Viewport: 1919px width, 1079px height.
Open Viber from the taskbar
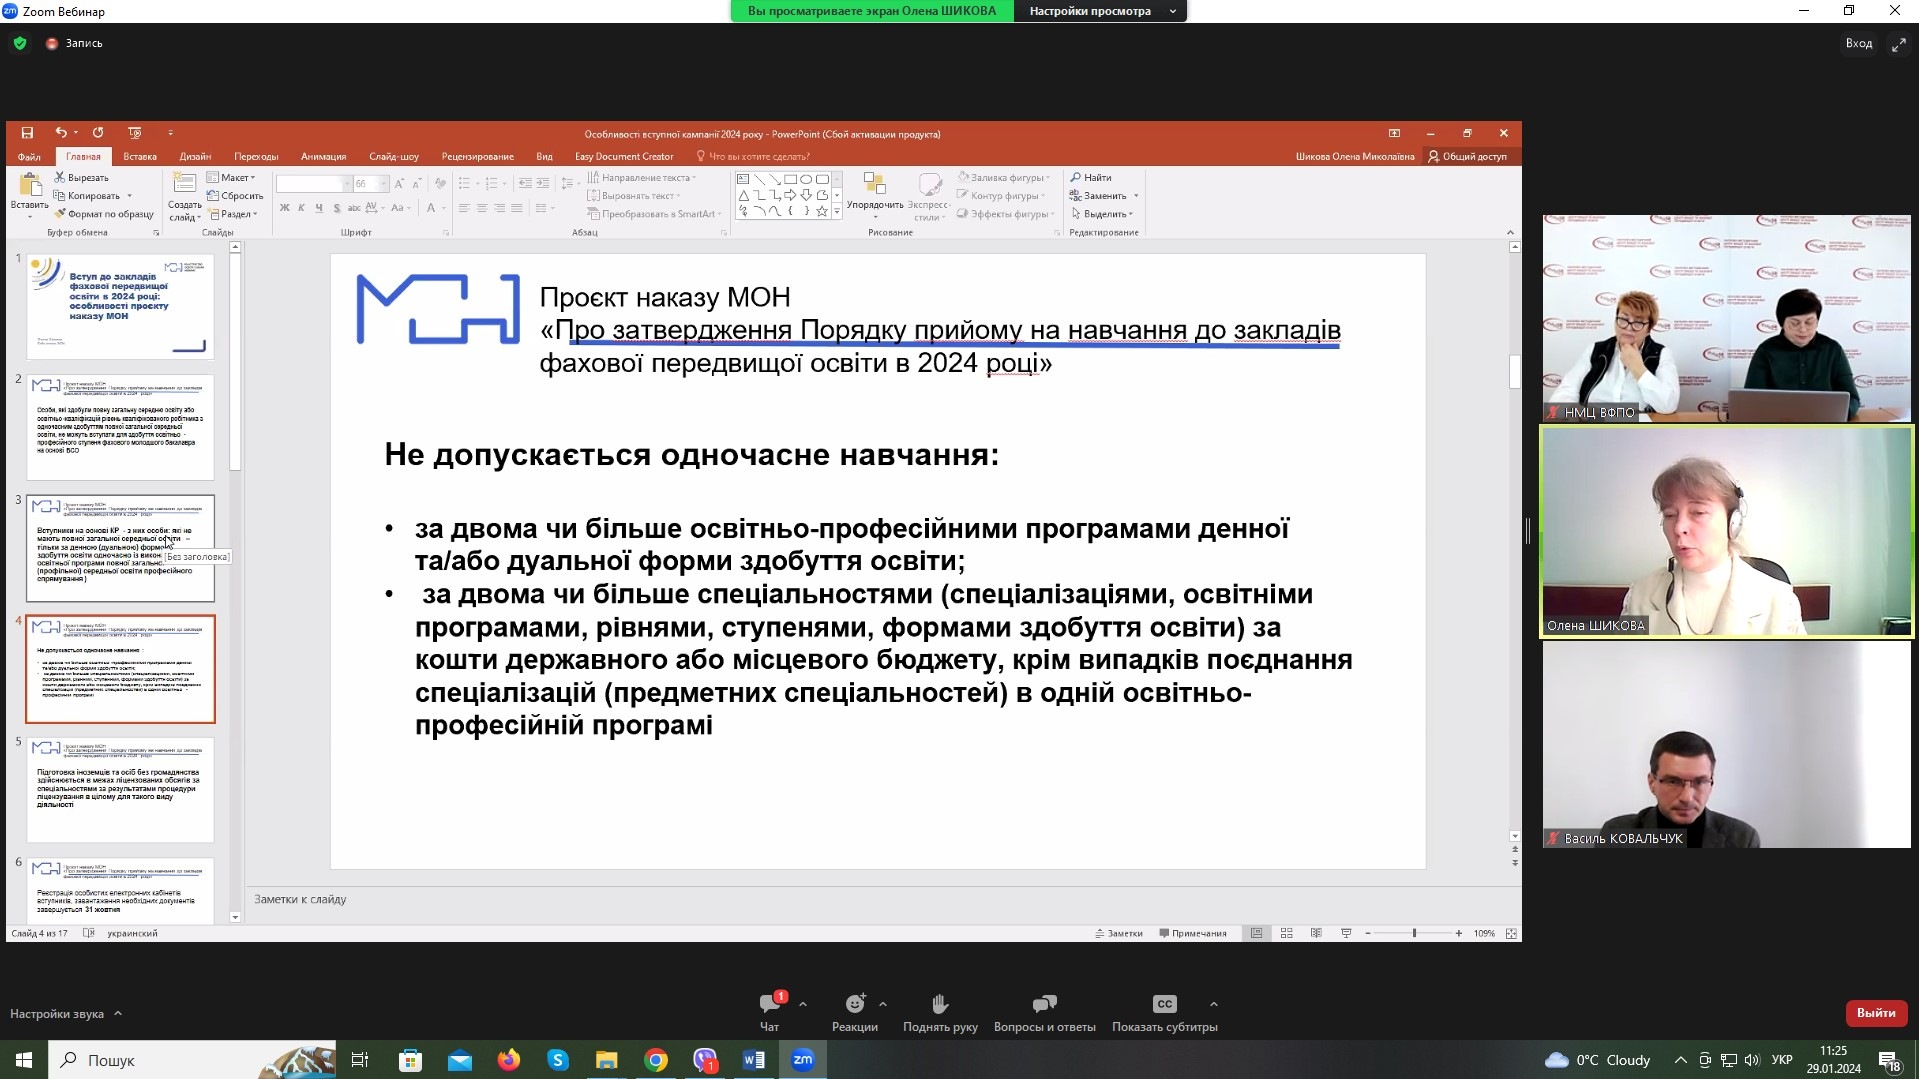coord(705,1060)
